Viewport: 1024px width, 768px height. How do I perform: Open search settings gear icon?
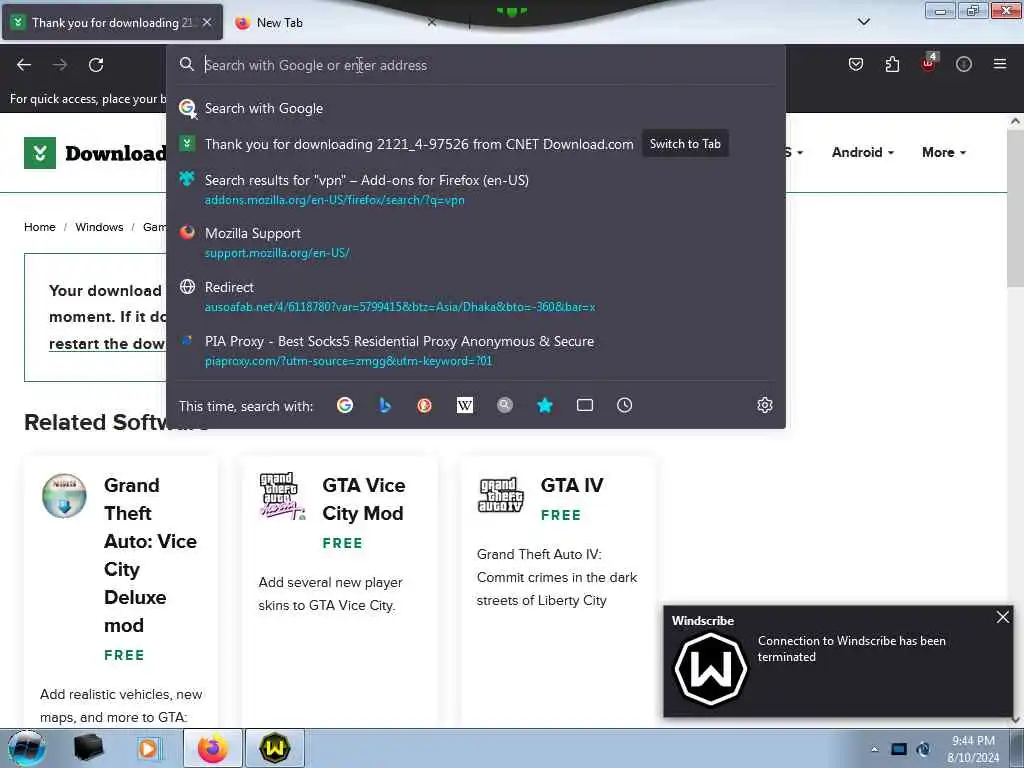pyautogui.click(x=765, y=406)
